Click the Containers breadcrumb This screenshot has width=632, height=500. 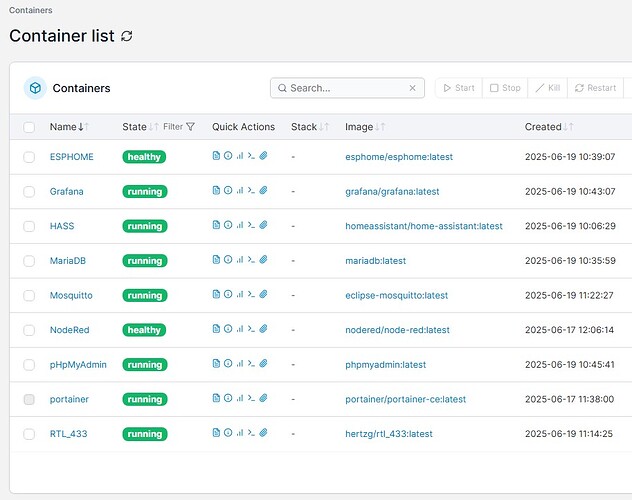click(x=31, y=10)
